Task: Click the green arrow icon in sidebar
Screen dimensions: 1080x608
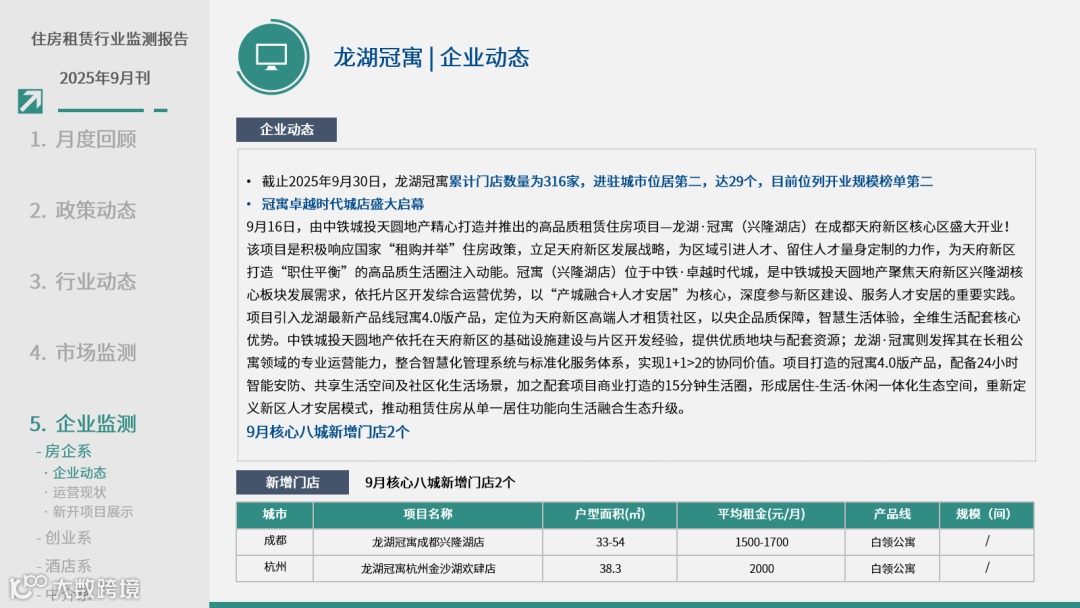Action: [30, 101]
